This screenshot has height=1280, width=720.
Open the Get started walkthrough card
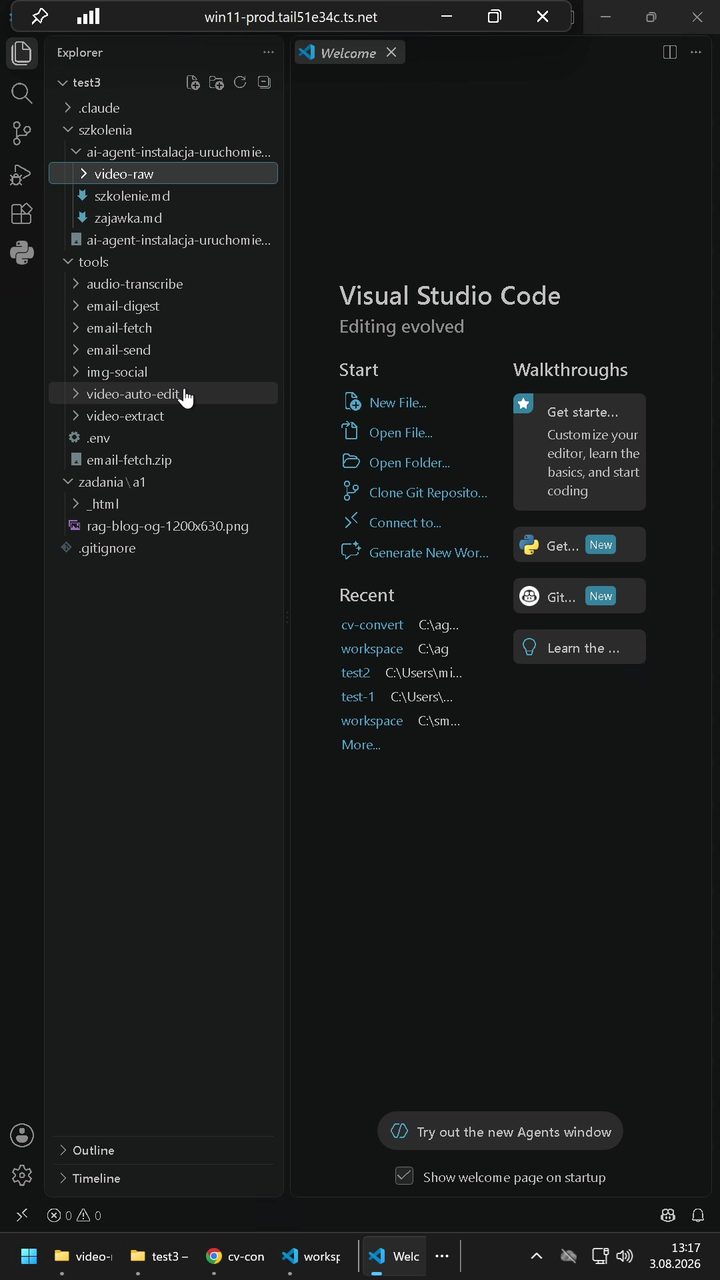(579, 452)
